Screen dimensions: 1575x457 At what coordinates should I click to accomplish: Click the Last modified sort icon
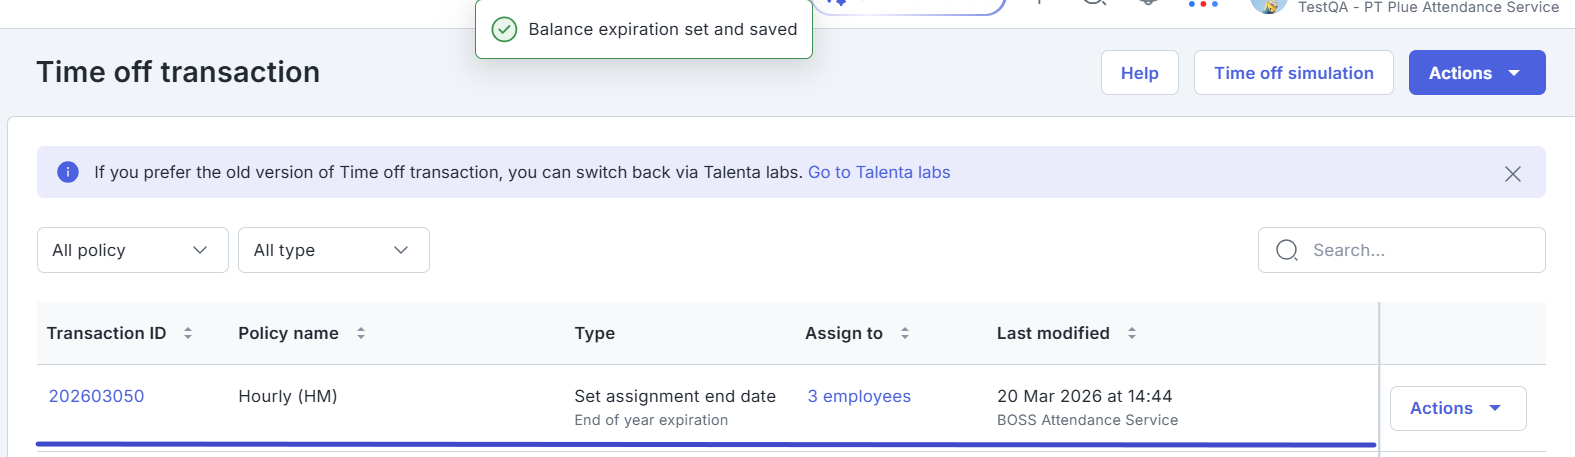coord(1132,333)
